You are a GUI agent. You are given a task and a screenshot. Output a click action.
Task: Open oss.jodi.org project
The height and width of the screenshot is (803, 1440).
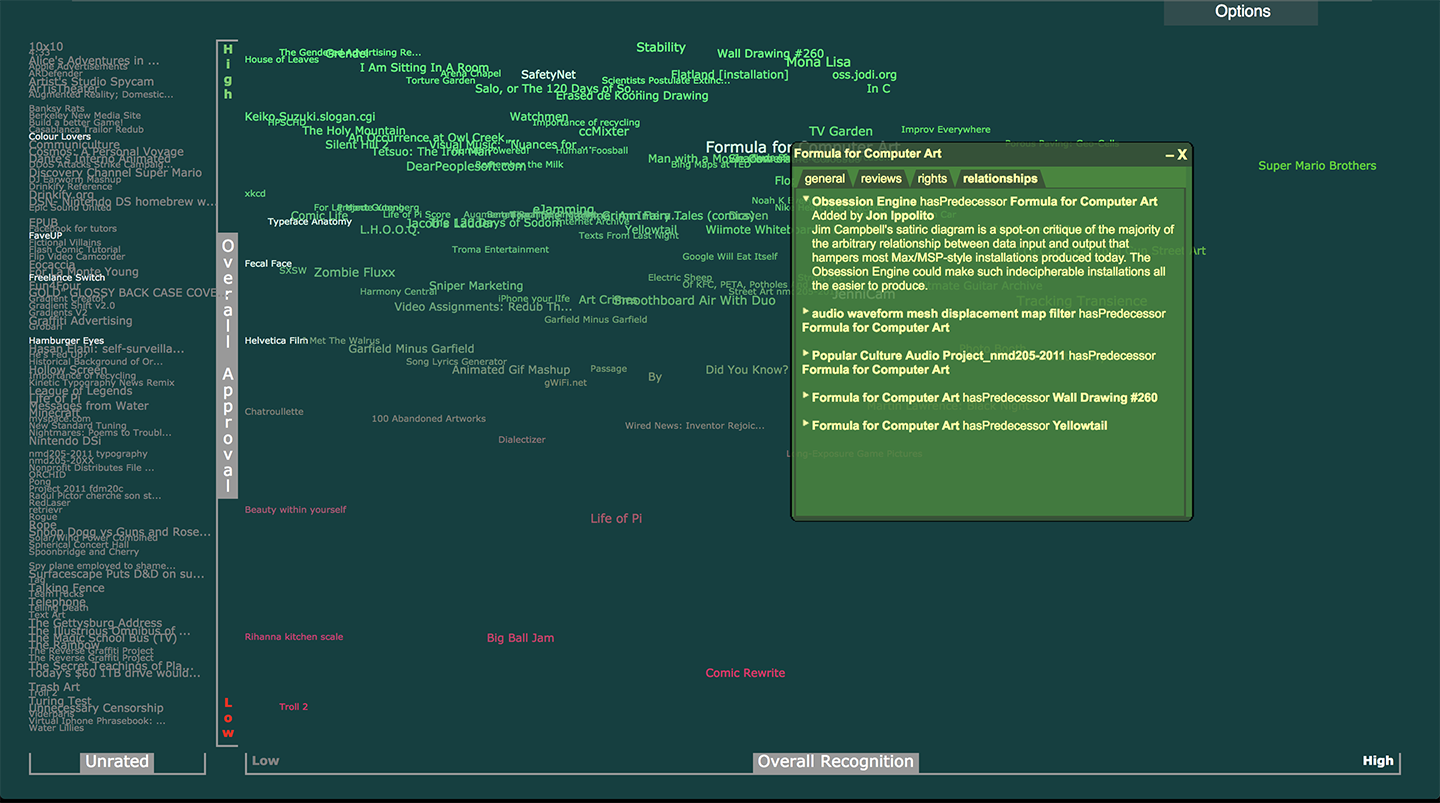point(864,75)
